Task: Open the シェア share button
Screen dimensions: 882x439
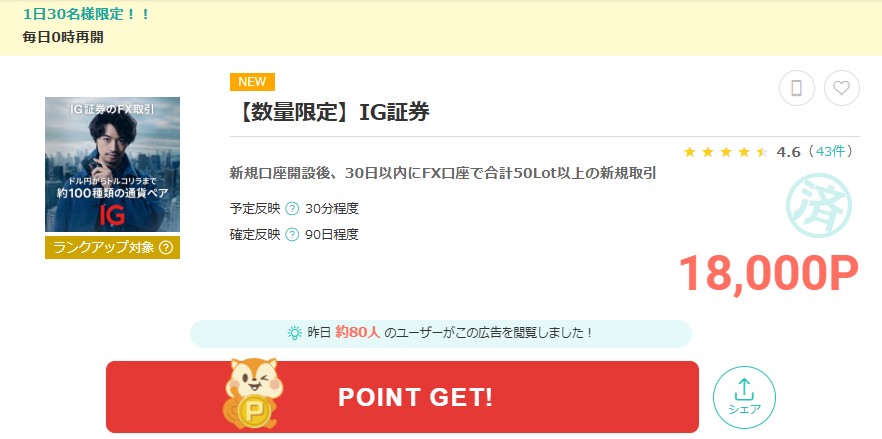Action: tap(744, 397)
